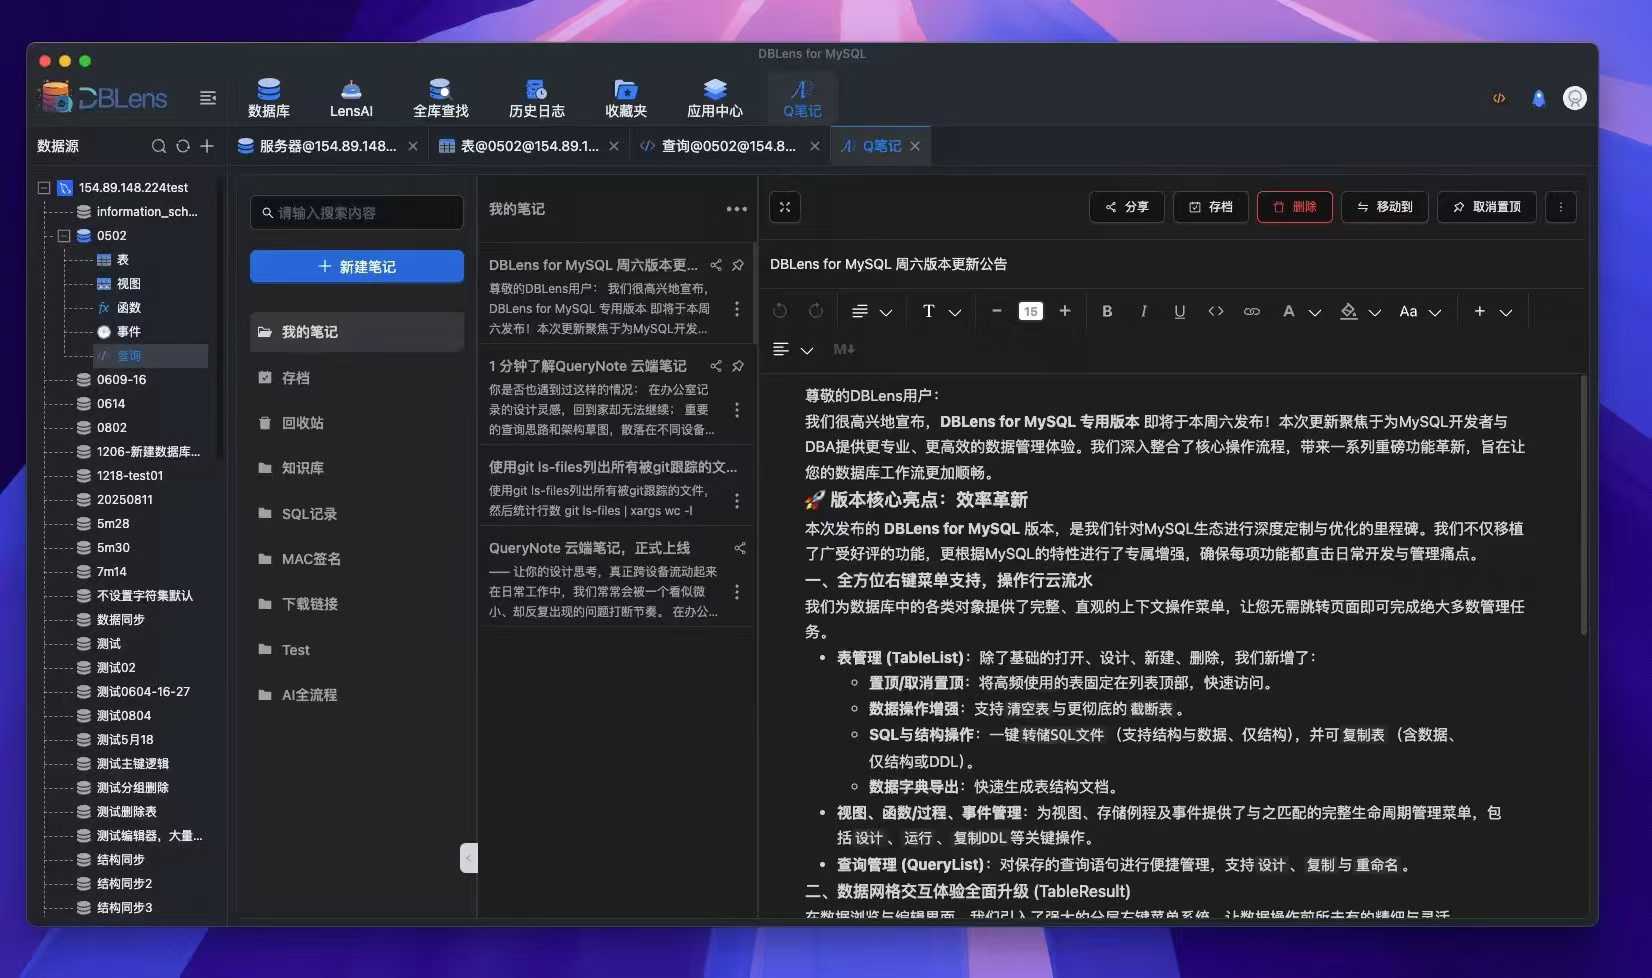Toggle italic formatting in the editor
Image resolution: width=1652 pixels, height=978 pixels.
[1142, 311]
